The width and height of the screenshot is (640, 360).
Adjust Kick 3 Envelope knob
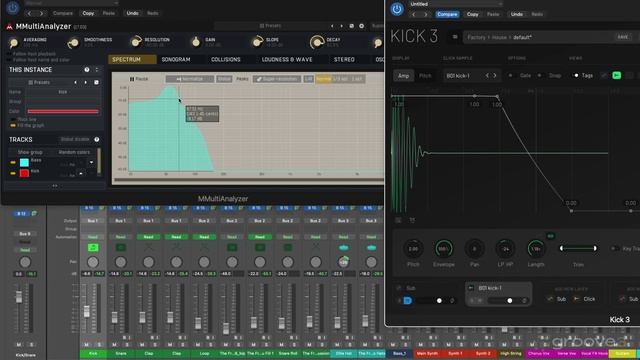tap(444, 249)
